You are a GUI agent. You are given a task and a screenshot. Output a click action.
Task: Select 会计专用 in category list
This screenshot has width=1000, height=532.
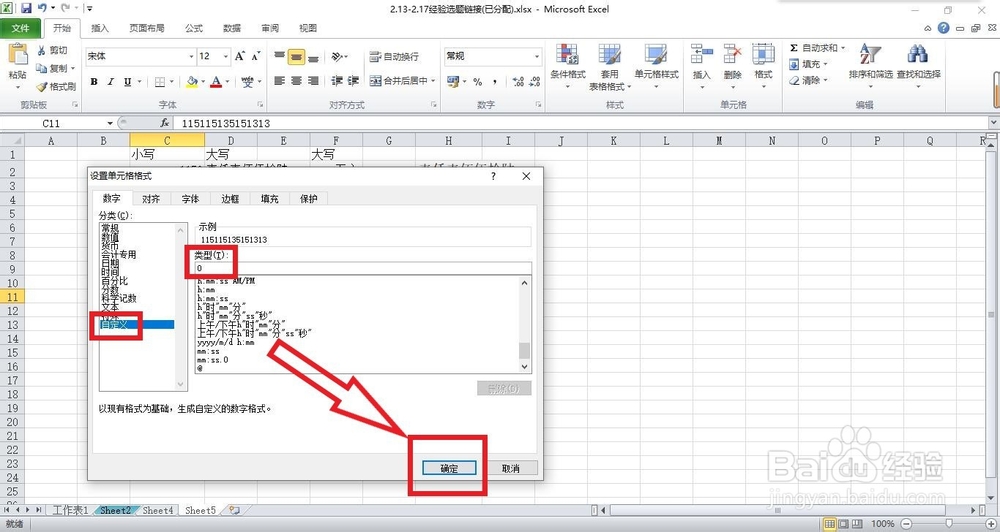119,255
